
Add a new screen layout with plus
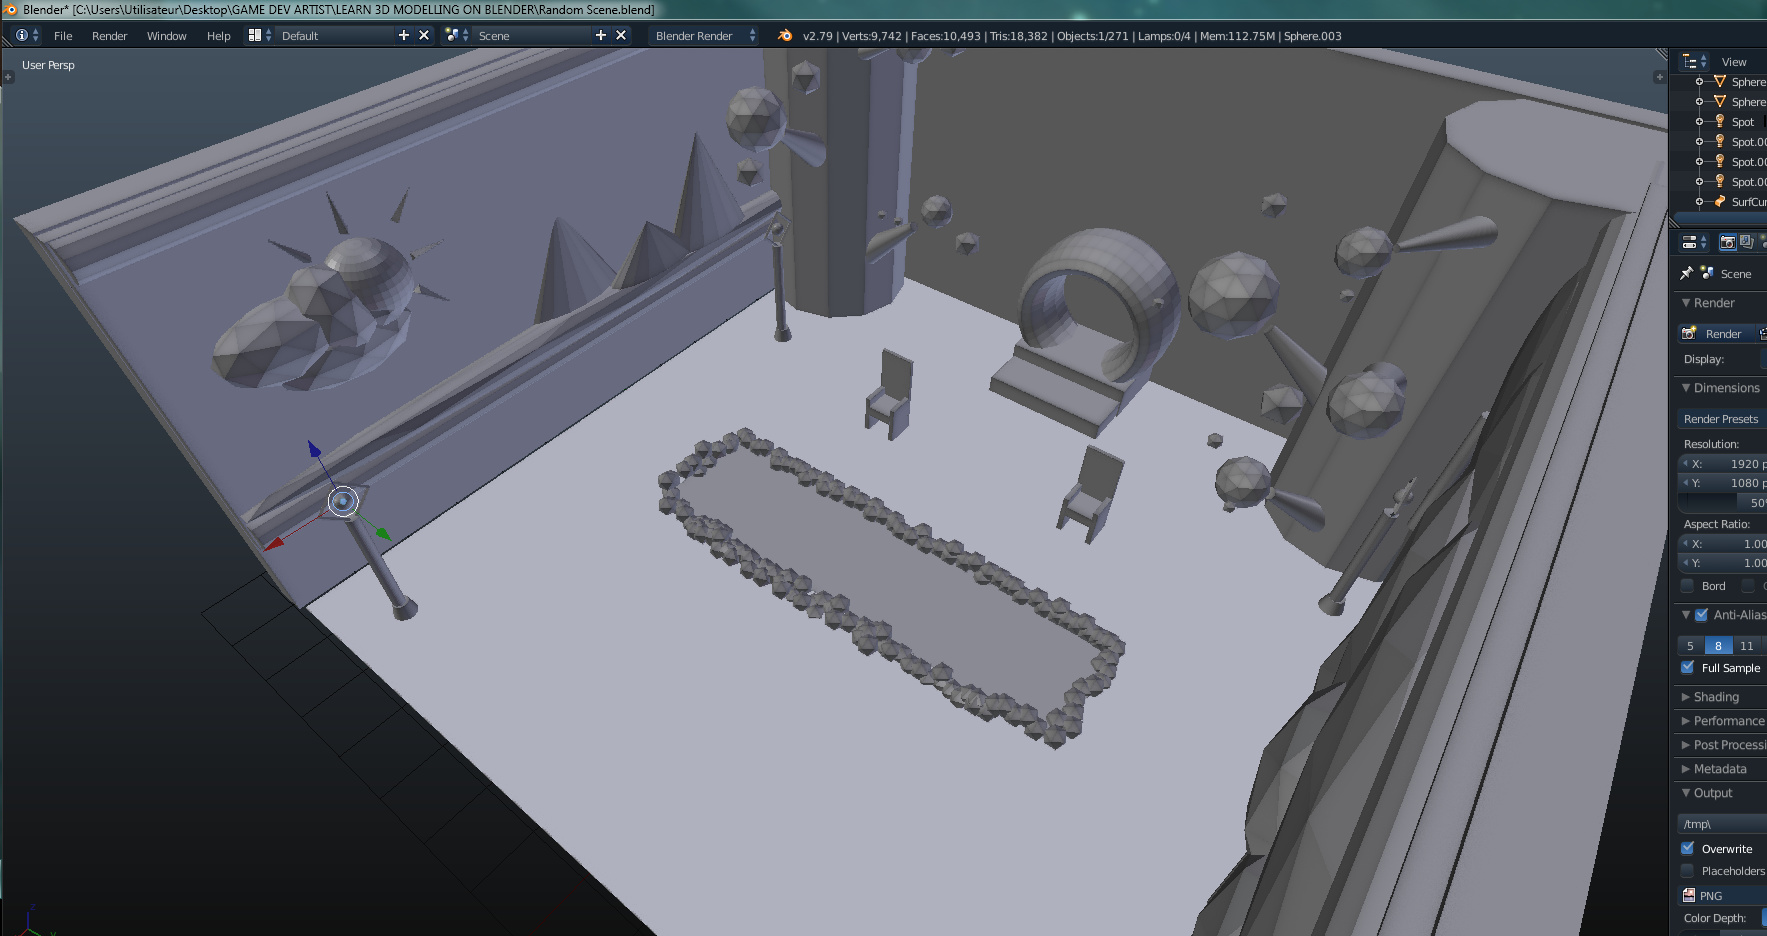coord(404,35)
